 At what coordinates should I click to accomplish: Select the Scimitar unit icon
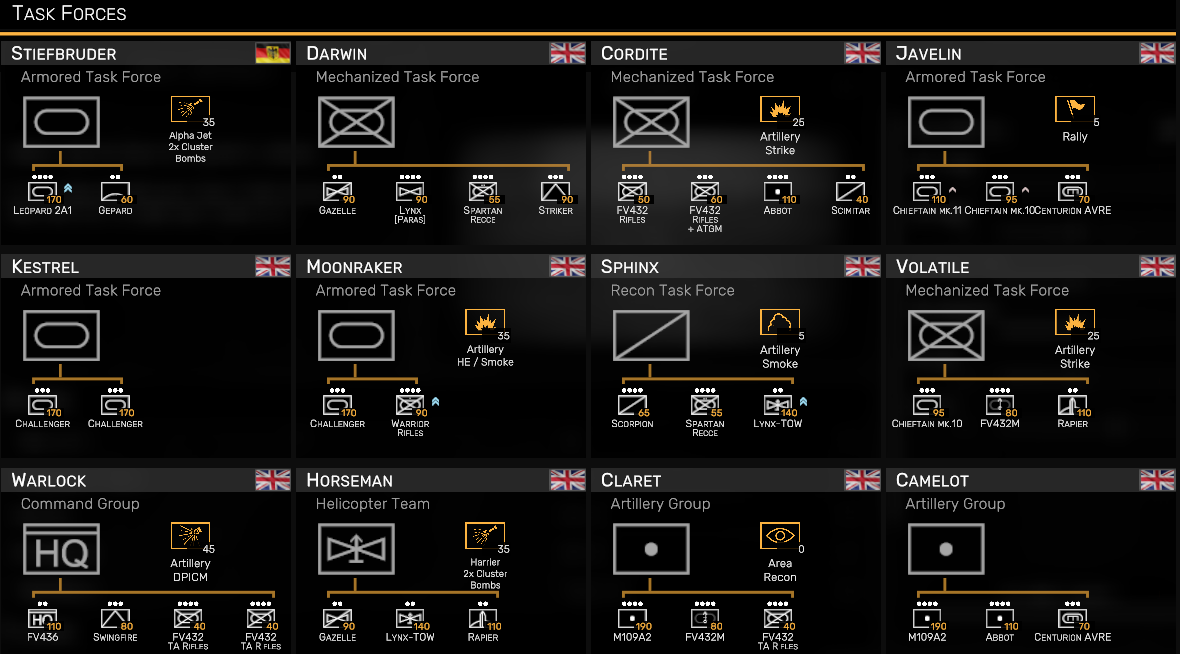[x=850, y=192]
